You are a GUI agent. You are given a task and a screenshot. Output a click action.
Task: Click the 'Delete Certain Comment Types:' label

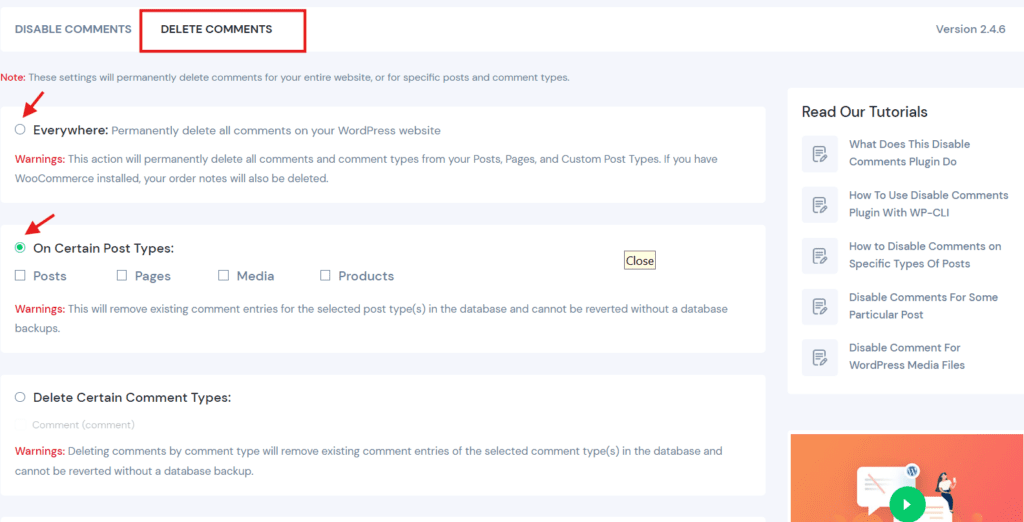pos(132,397)
